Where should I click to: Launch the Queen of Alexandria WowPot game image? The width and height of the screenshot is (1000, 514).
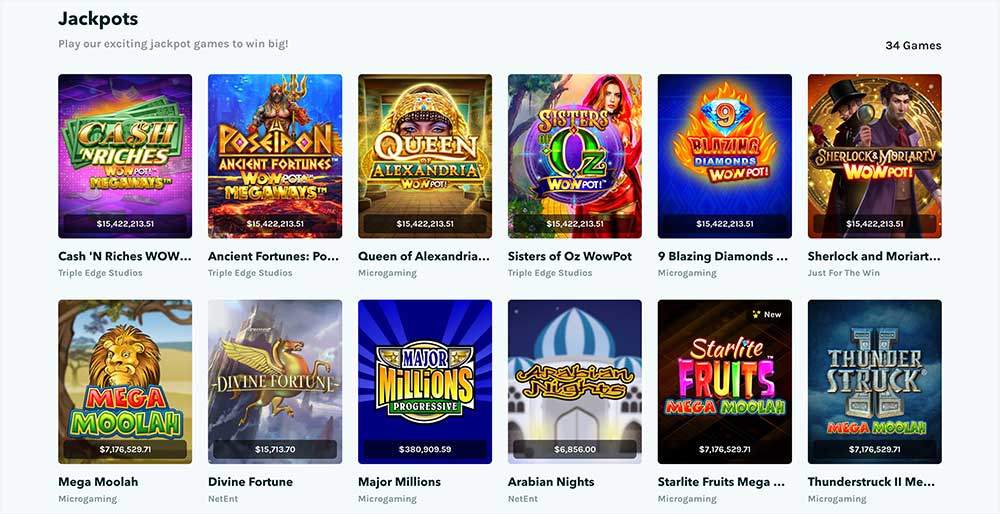(425, 156)
